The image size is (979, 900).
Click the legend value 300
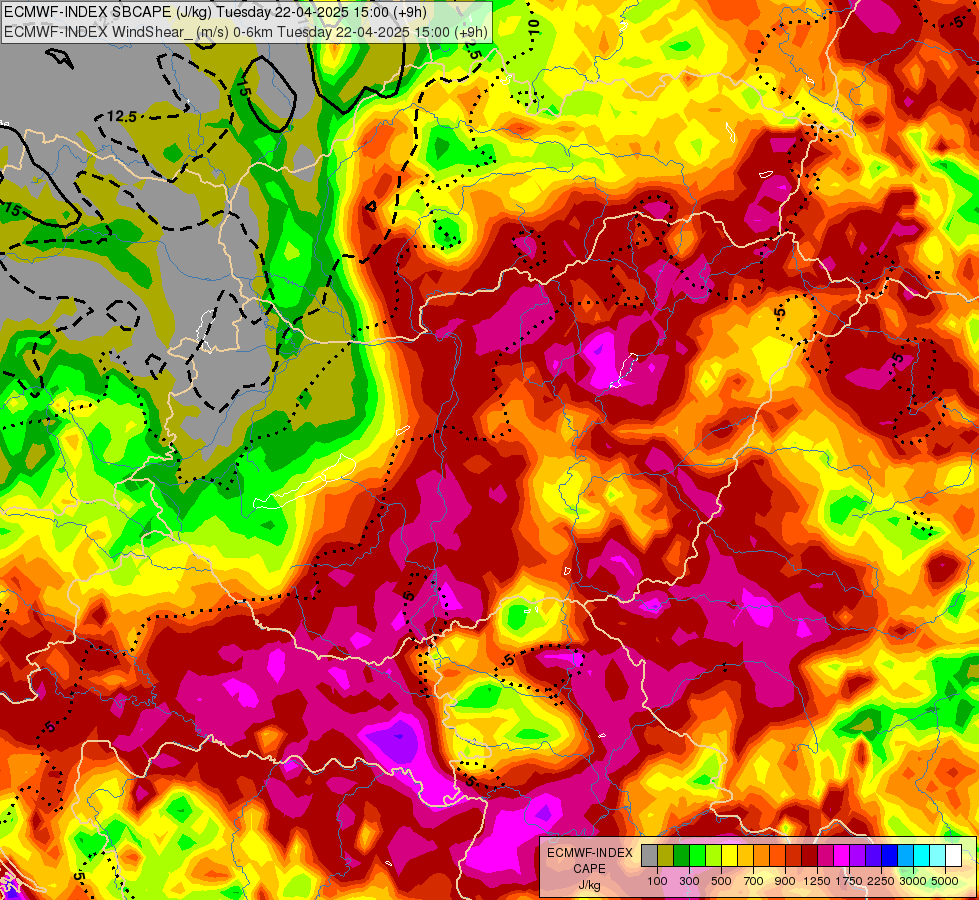(x=689, y=881)
